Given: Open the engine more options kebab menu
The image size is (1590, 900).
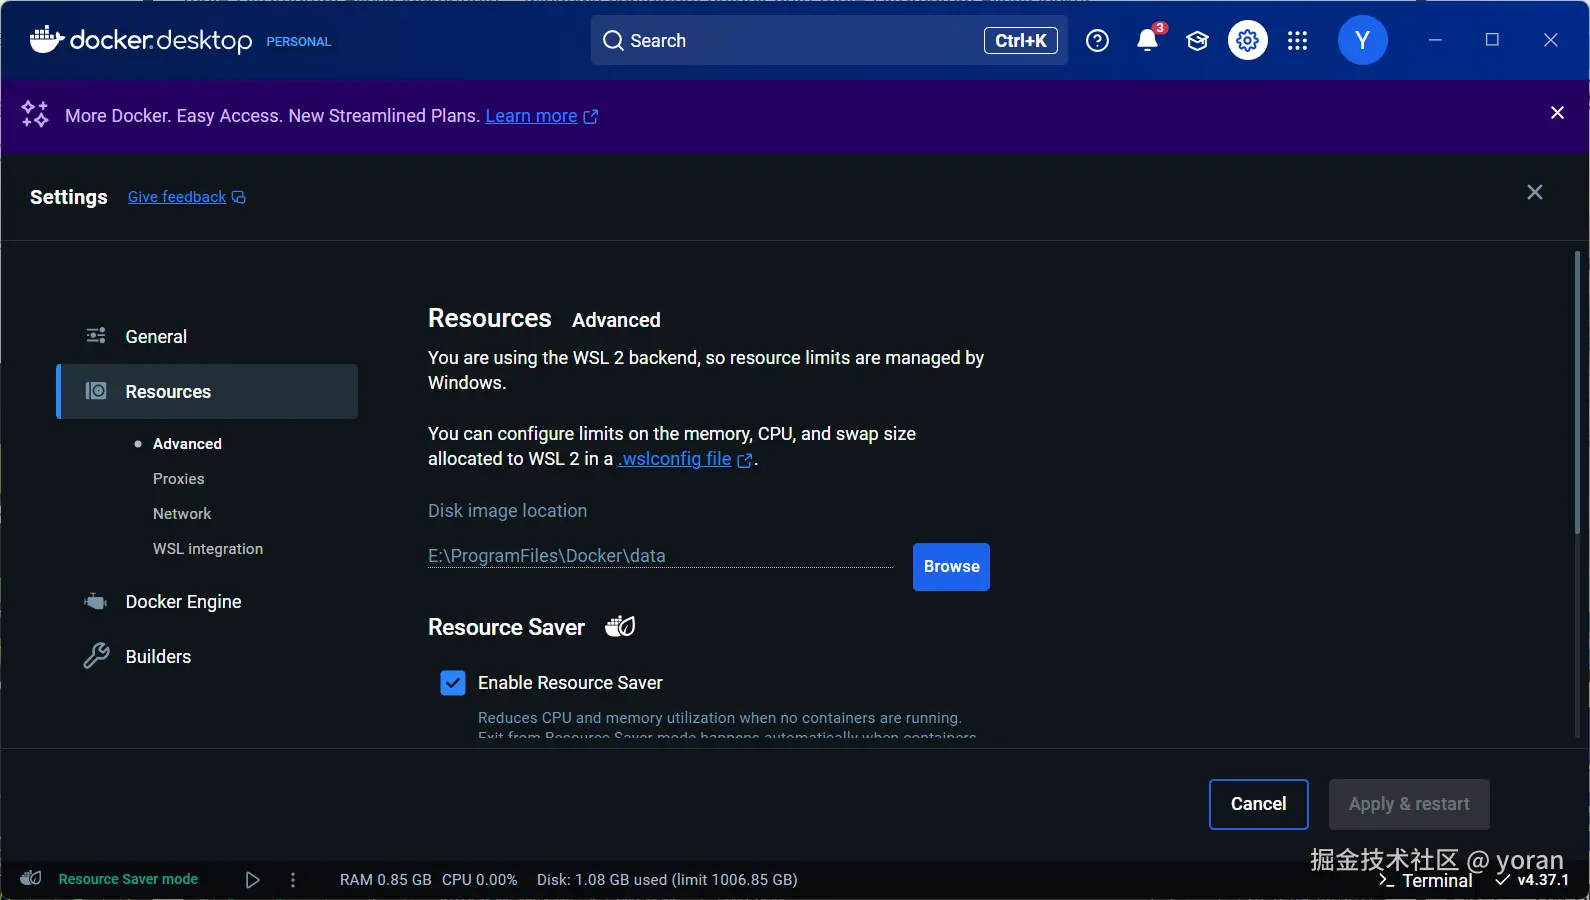Looking at the screenshot, I should pyautogui.click(x=292, y=880).
